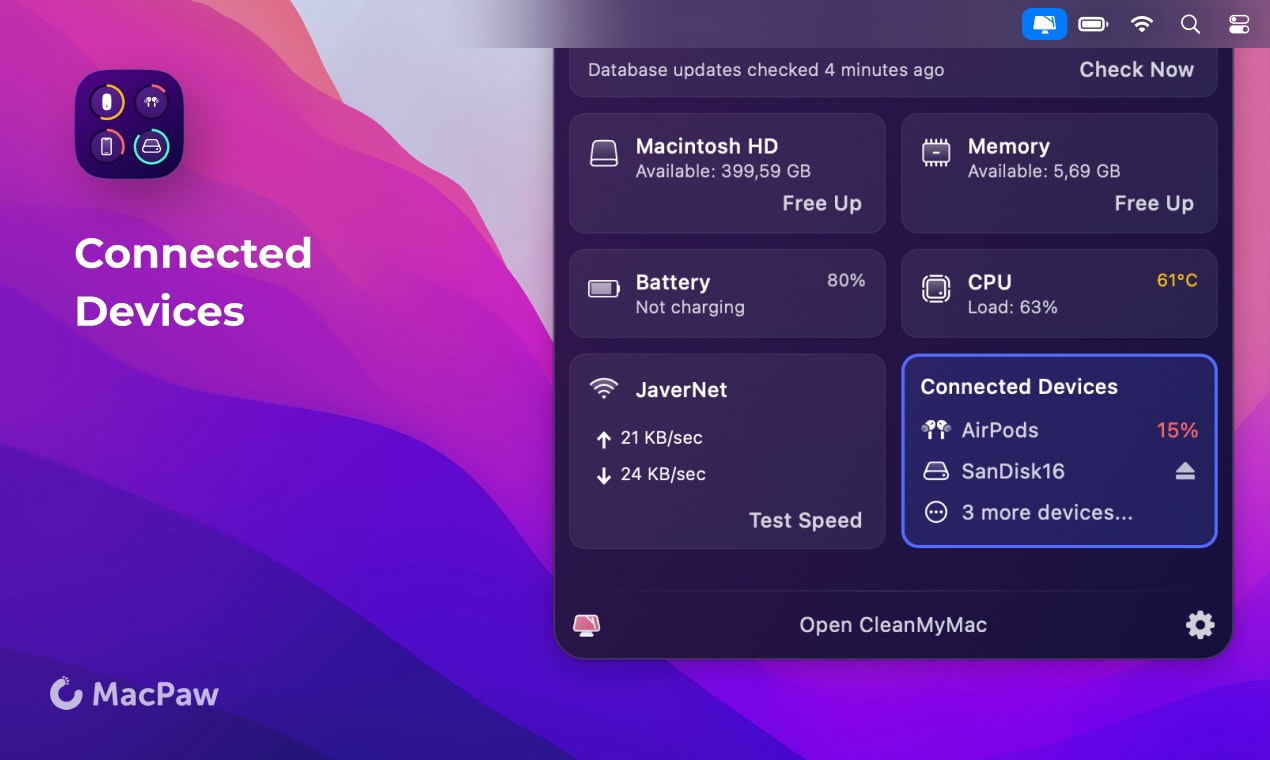Click the Macintosh HD drive icon
This screenshot has width=1270, height=760.
[x=603, y=153]
